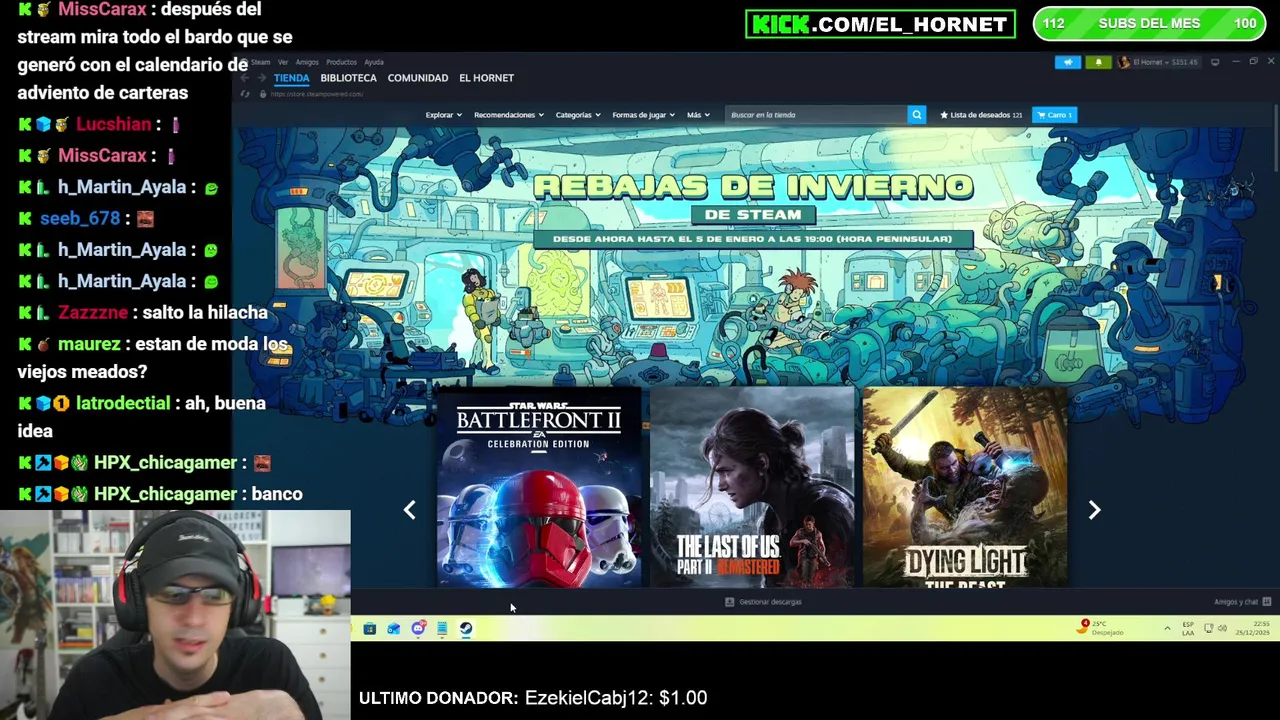Open the Carro shopping cart button
This screenshot has height=720, width=1280.
pos(1054,115)
